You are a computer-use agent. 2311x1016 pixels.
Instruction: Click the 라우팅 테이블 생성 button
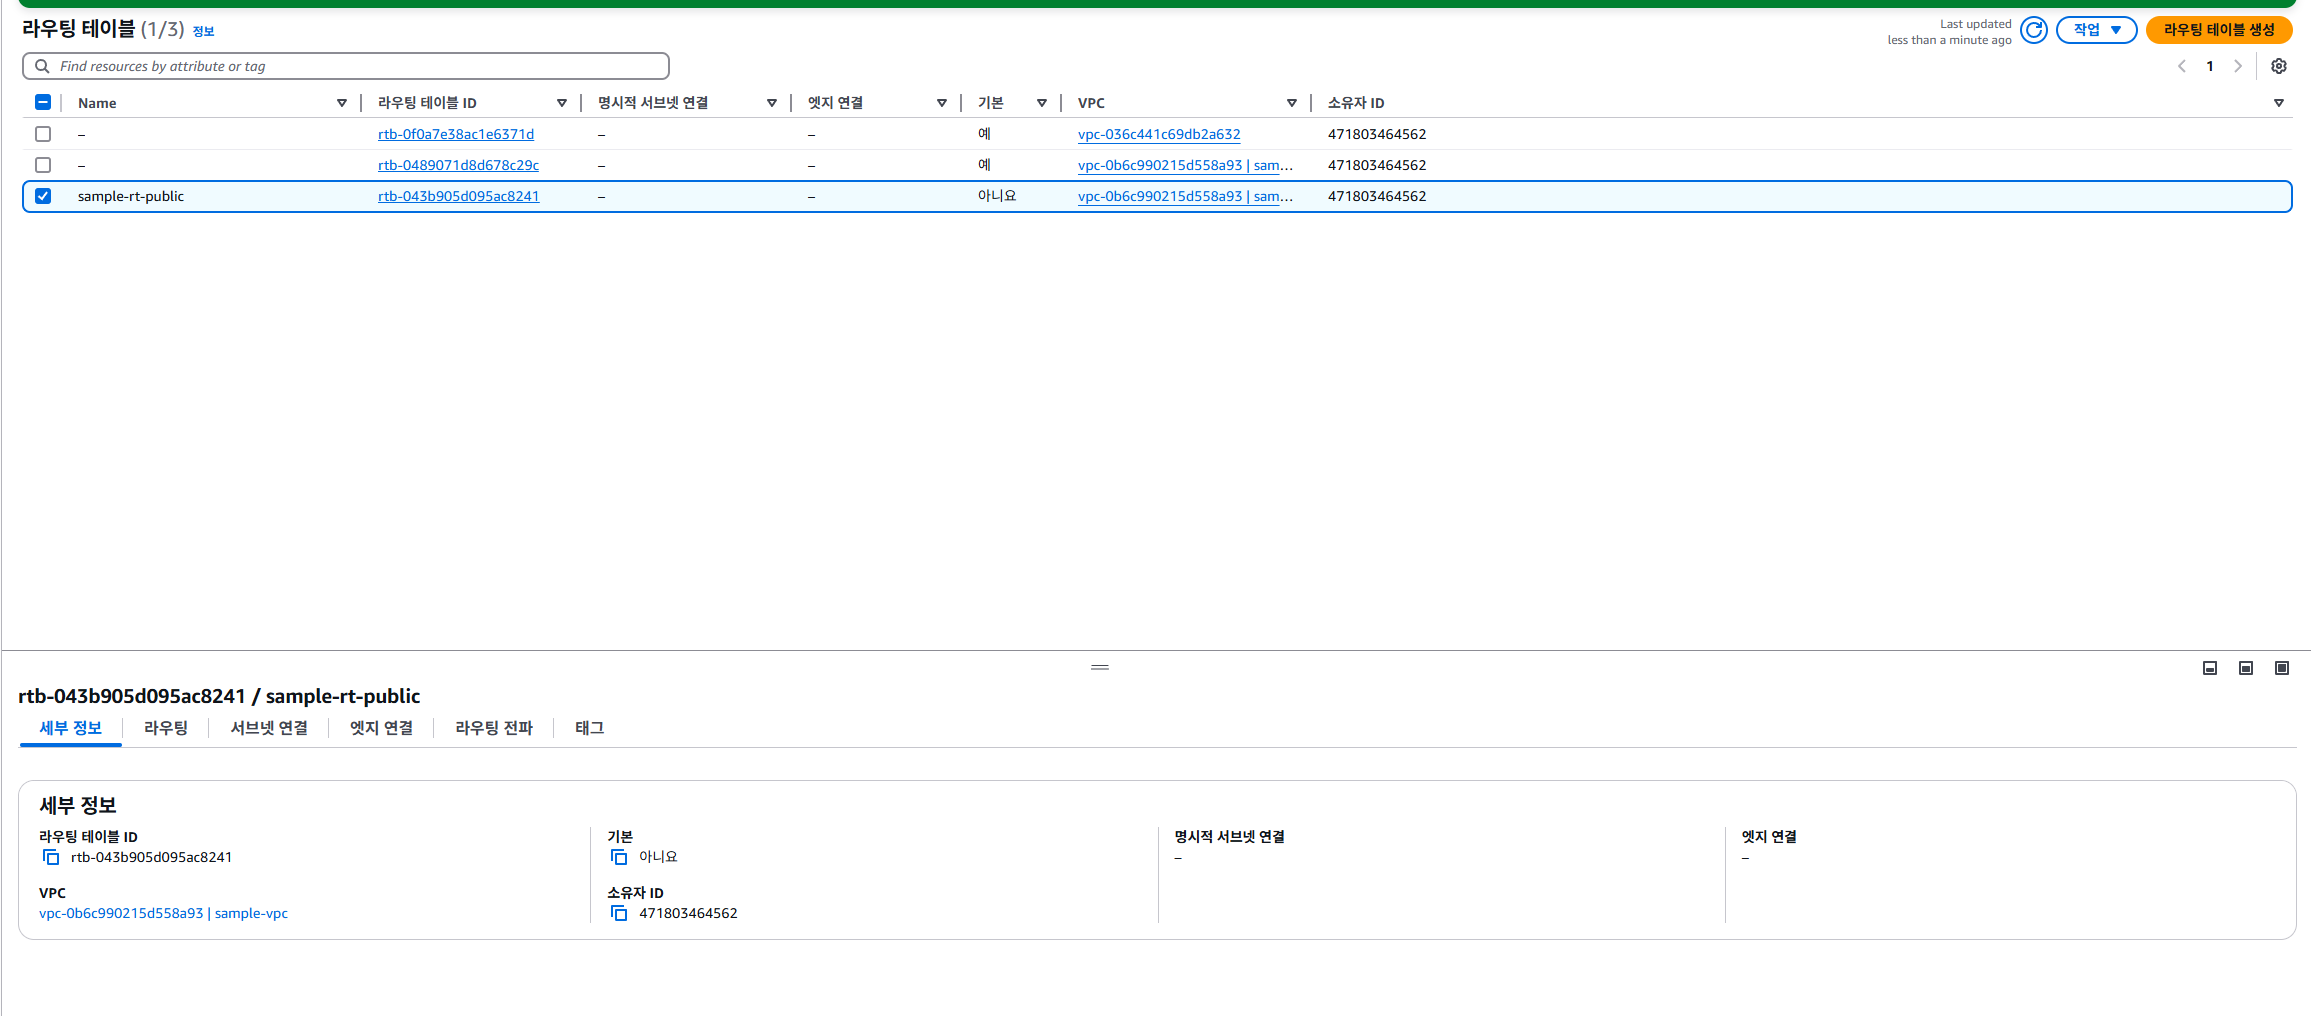[x=2218, y=30]
